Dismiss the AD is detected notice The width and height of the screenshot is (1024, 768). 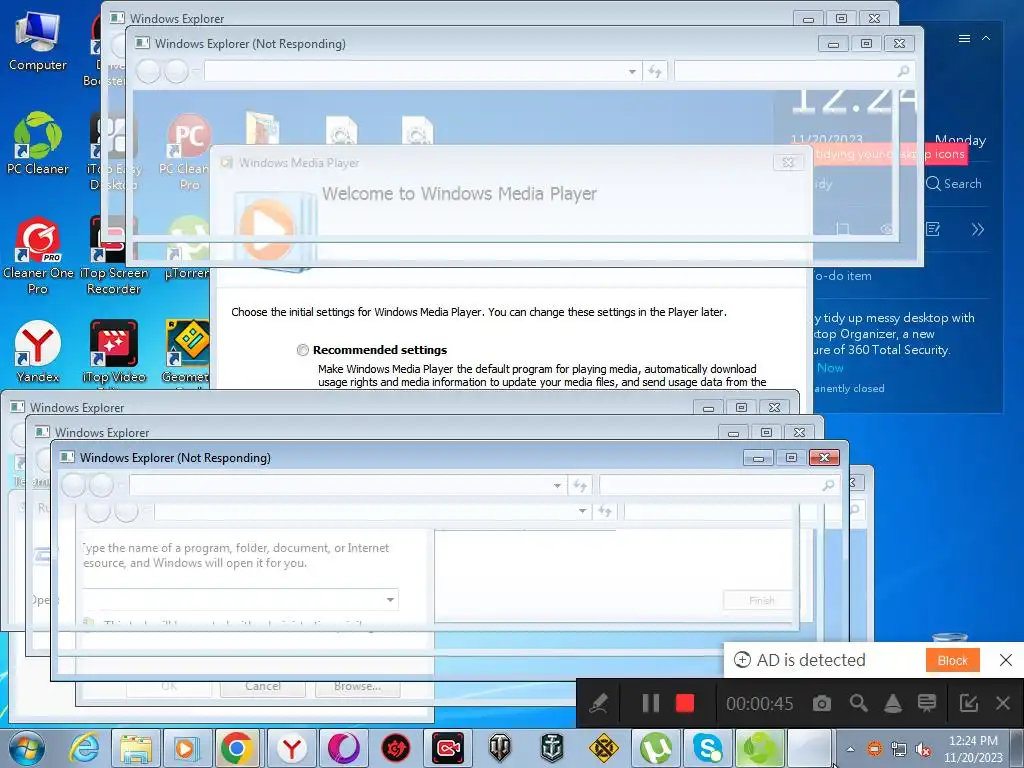point(1006,660)
